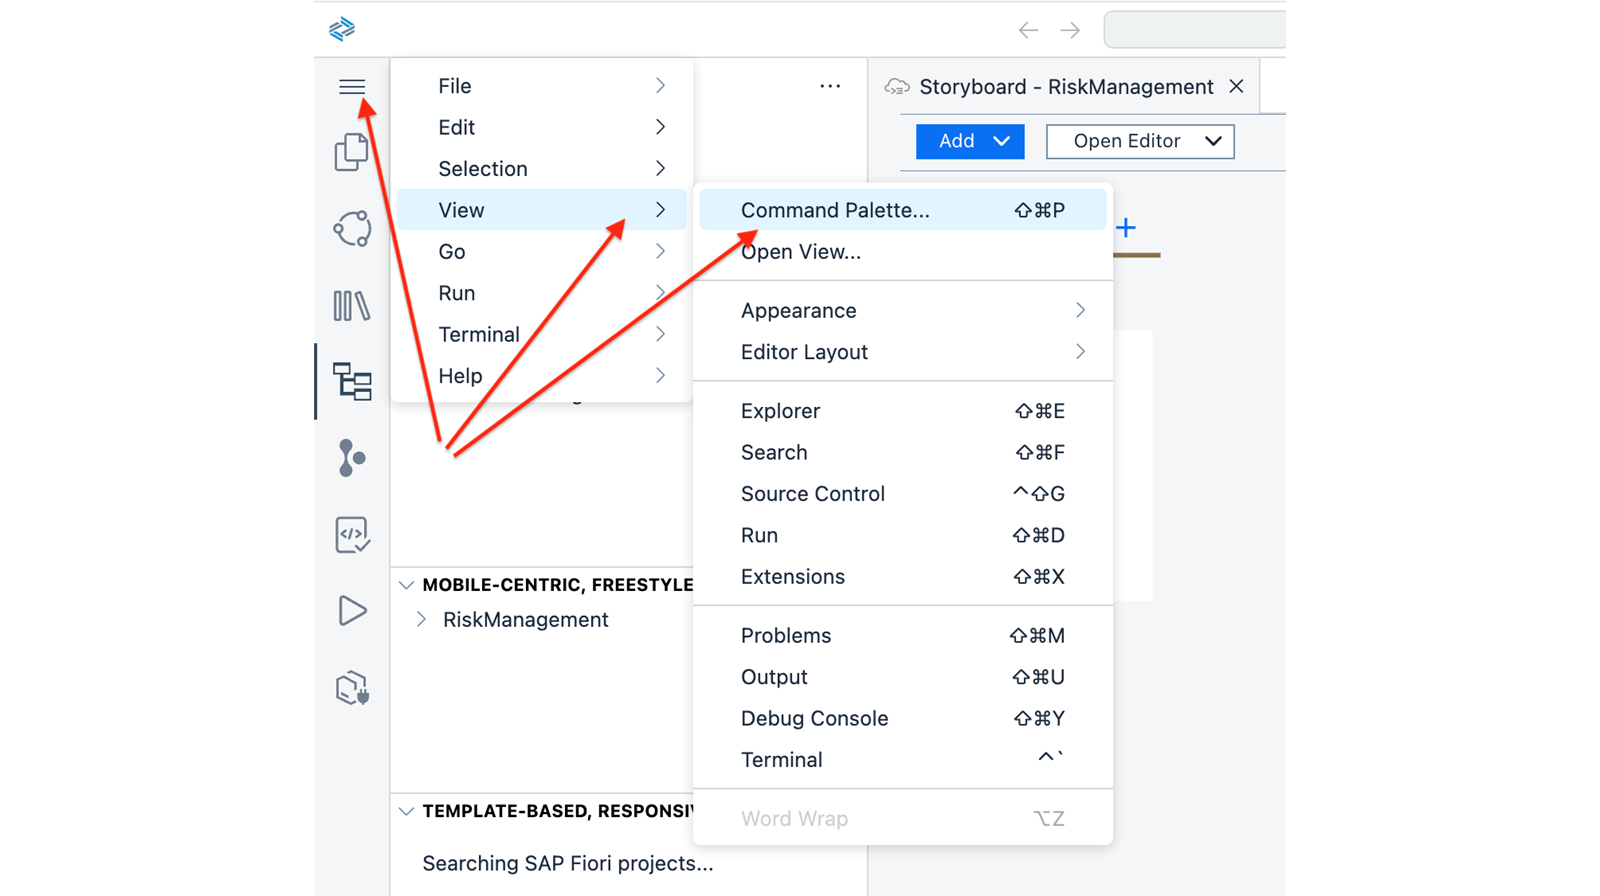Open the View submenu

542,210
